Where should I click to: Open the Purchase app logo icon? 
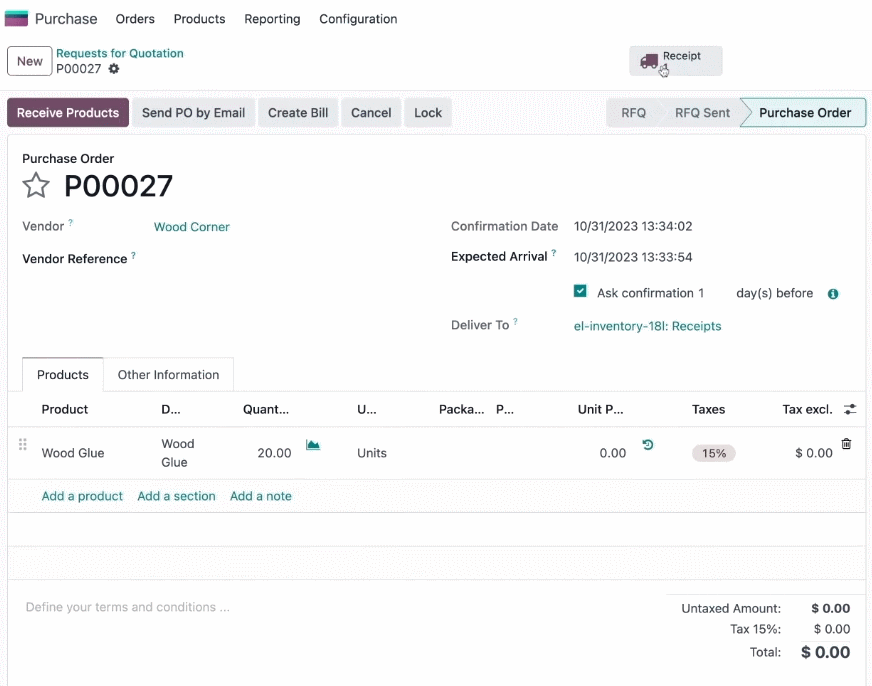pos(16,18)
